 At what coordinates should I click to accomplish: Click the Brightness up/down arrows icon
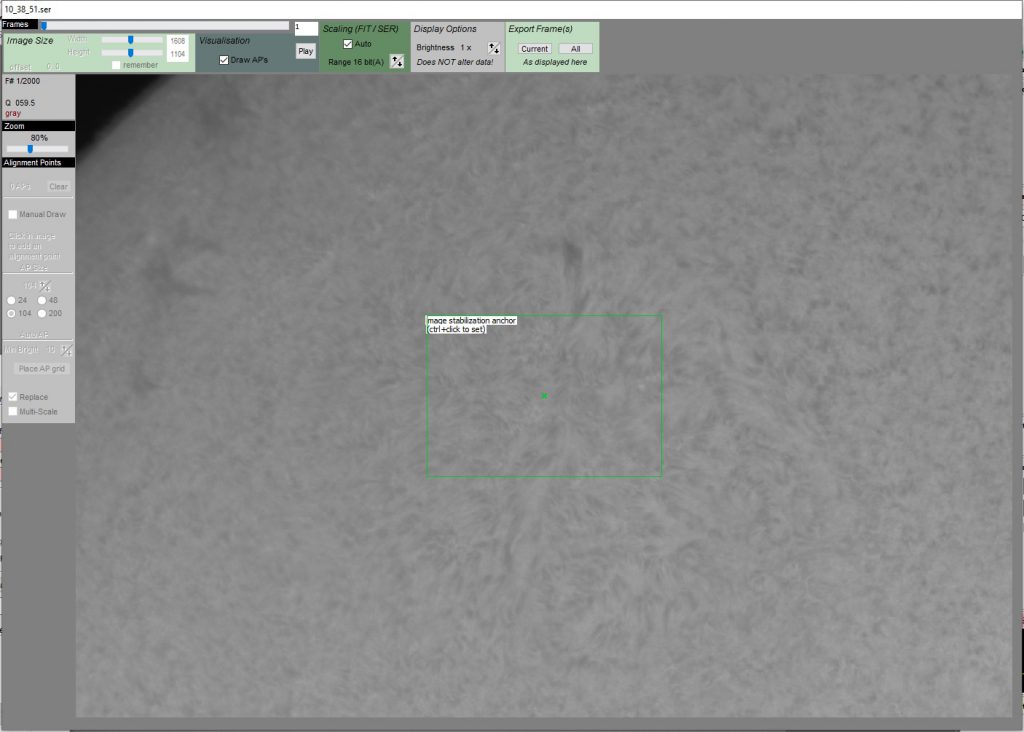pos(493,48)
